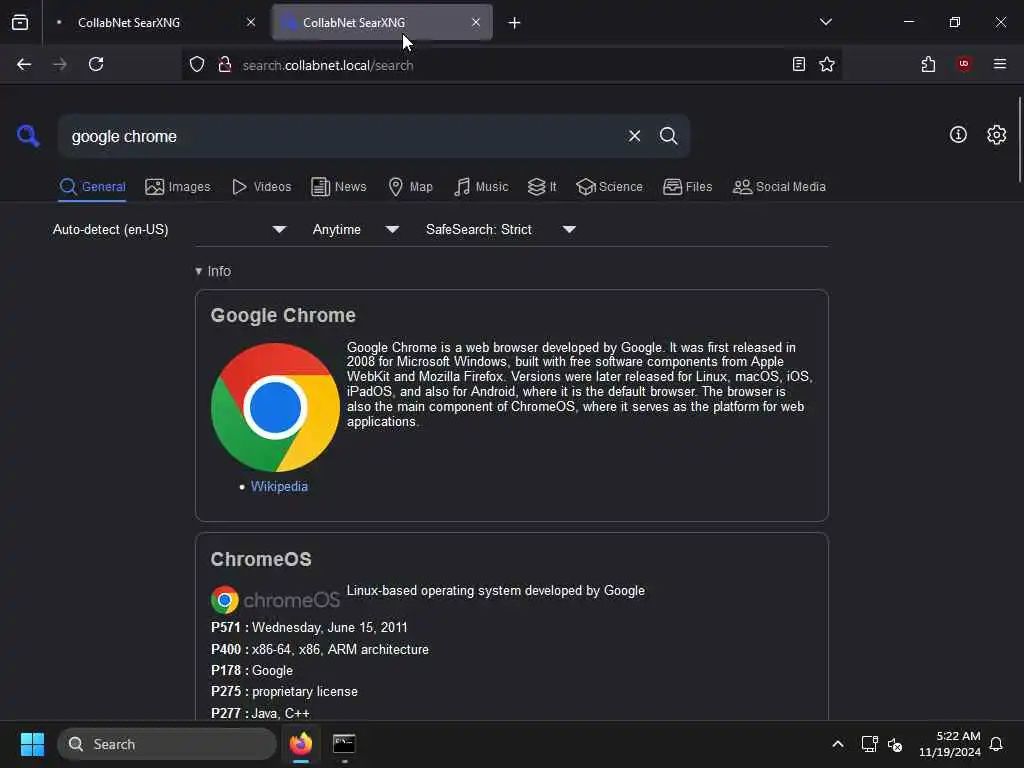Viewport: 1024px width, 768px height.
Task: Open tracking protection shield icon
Action: click(x=197, y=65)
